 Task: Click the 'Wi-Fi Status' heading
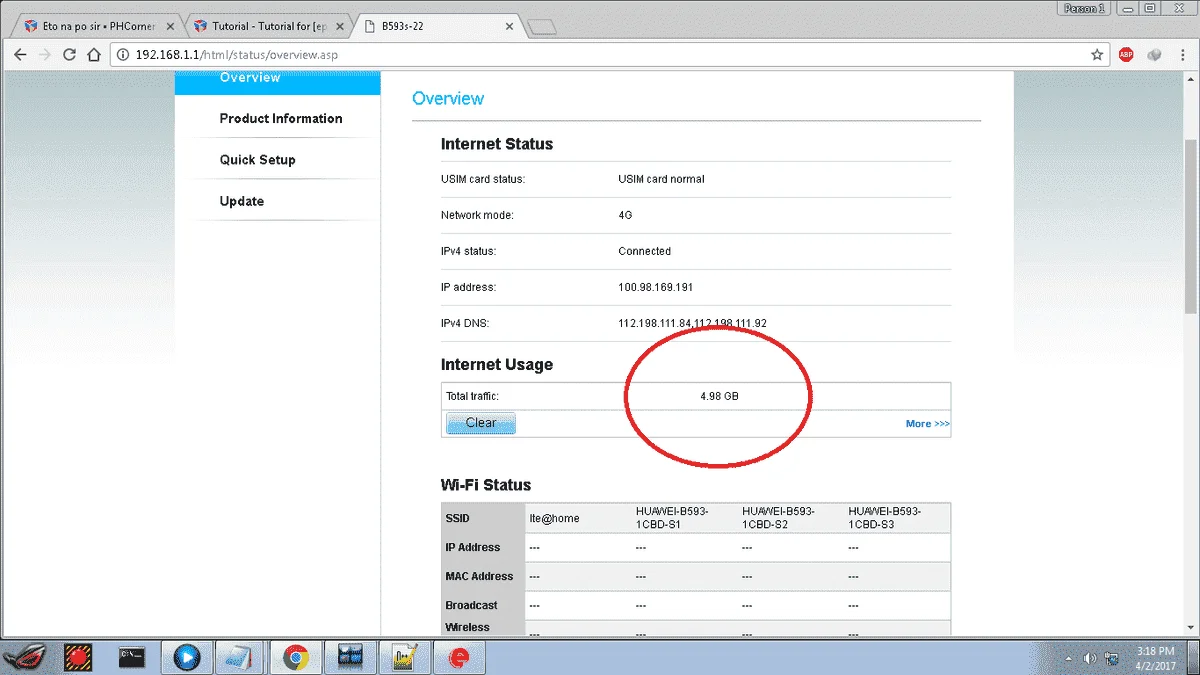point(486,485)
